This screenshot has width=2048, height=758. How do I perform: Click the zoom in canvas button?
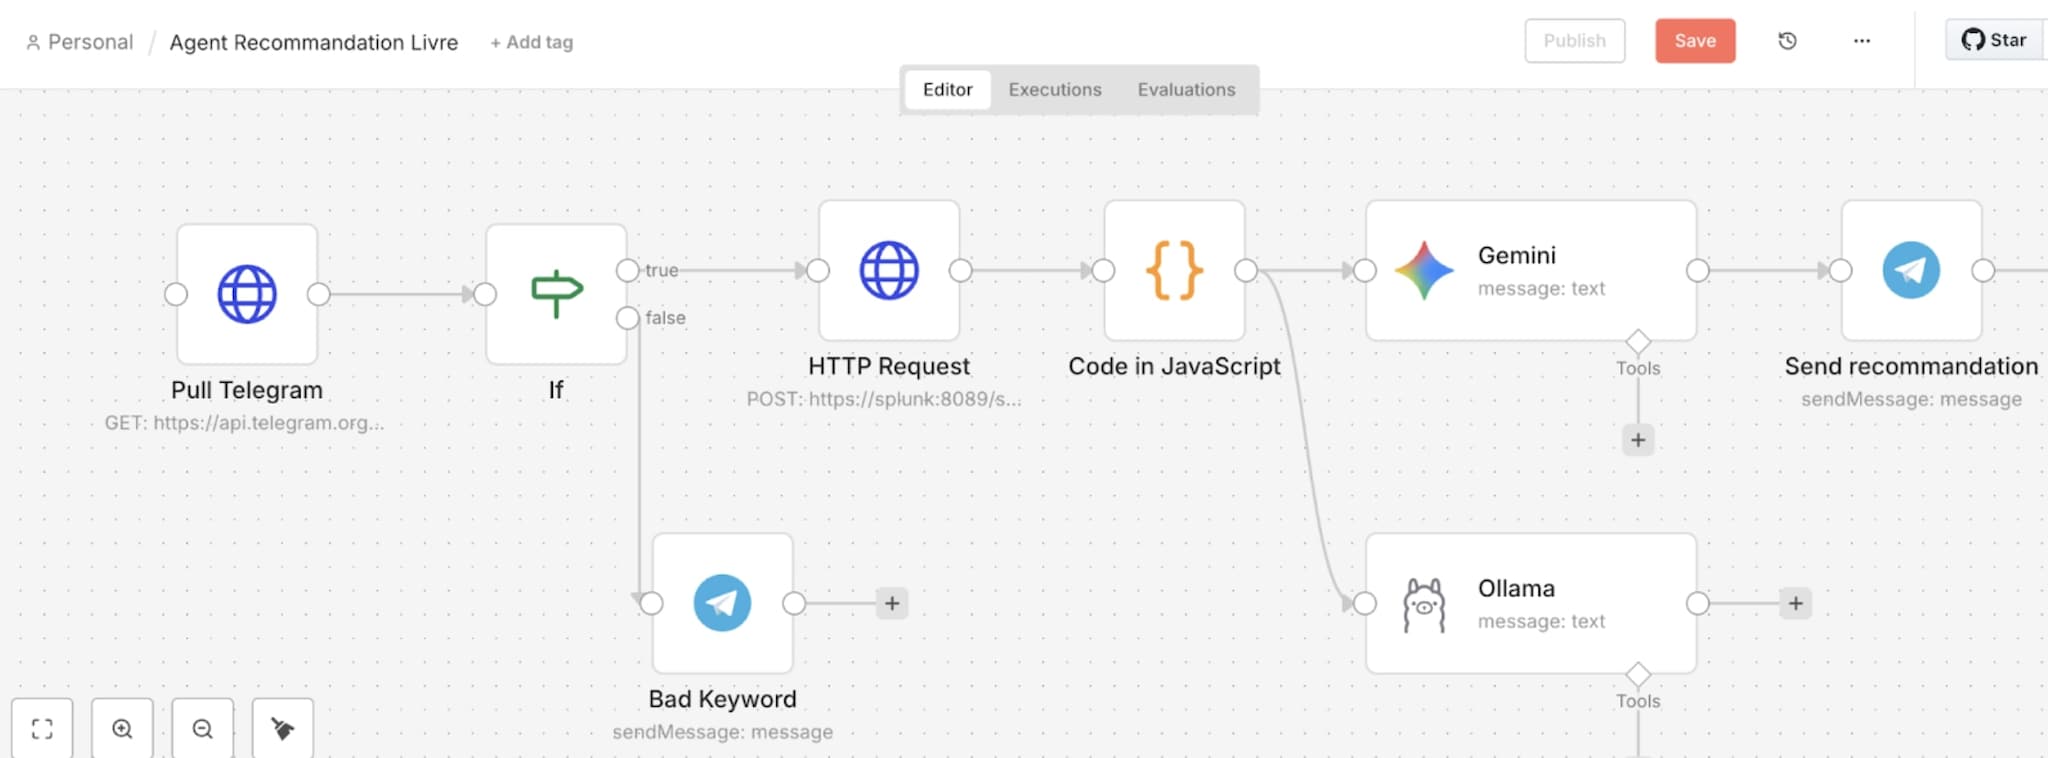tap(122, 729)
